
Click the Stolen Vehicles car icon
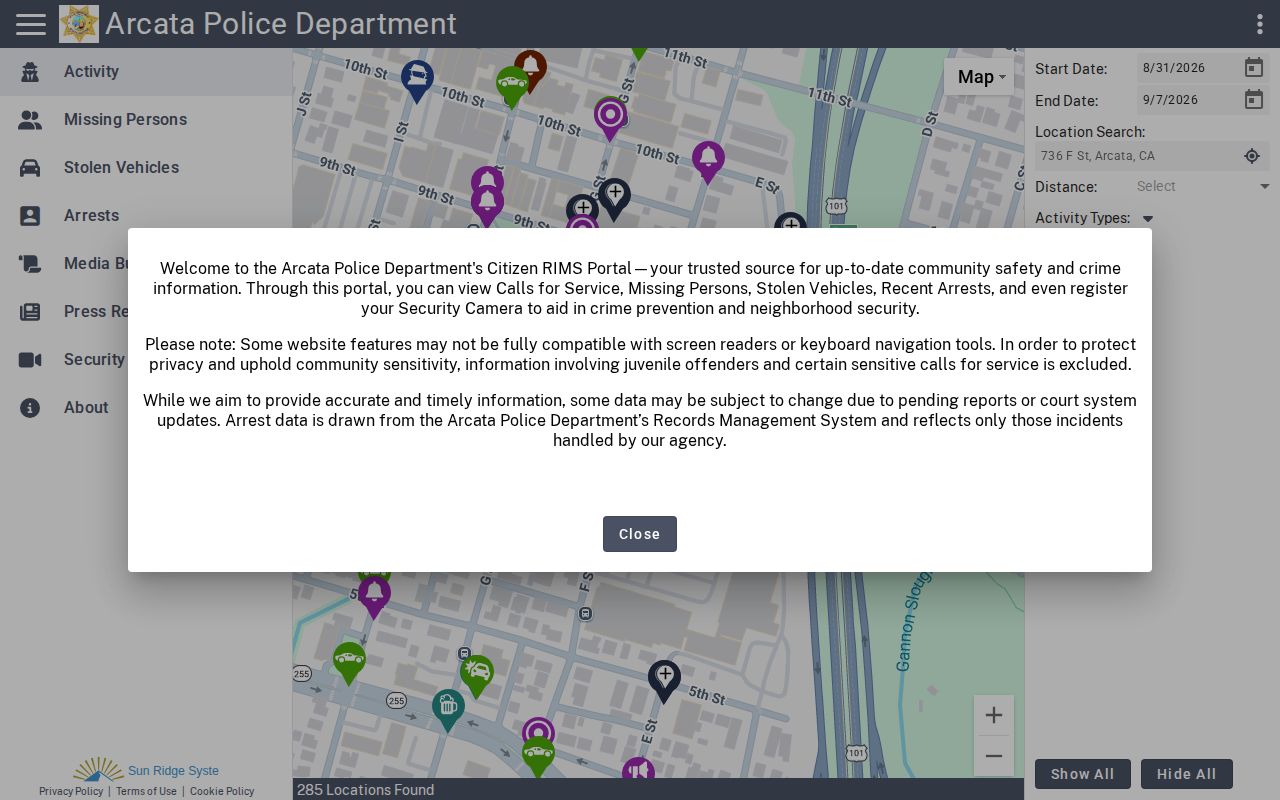30,168
